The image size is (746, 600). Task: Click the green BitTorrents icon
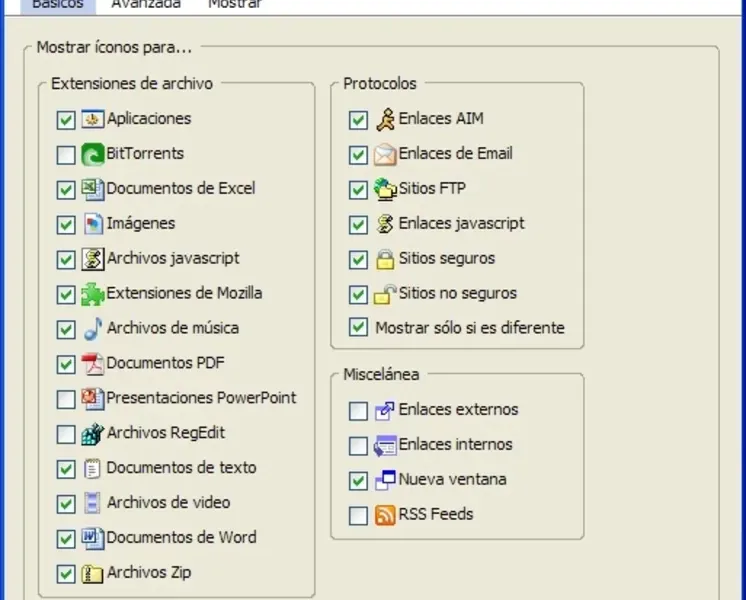pyautogui.click(x=93, y=154)
